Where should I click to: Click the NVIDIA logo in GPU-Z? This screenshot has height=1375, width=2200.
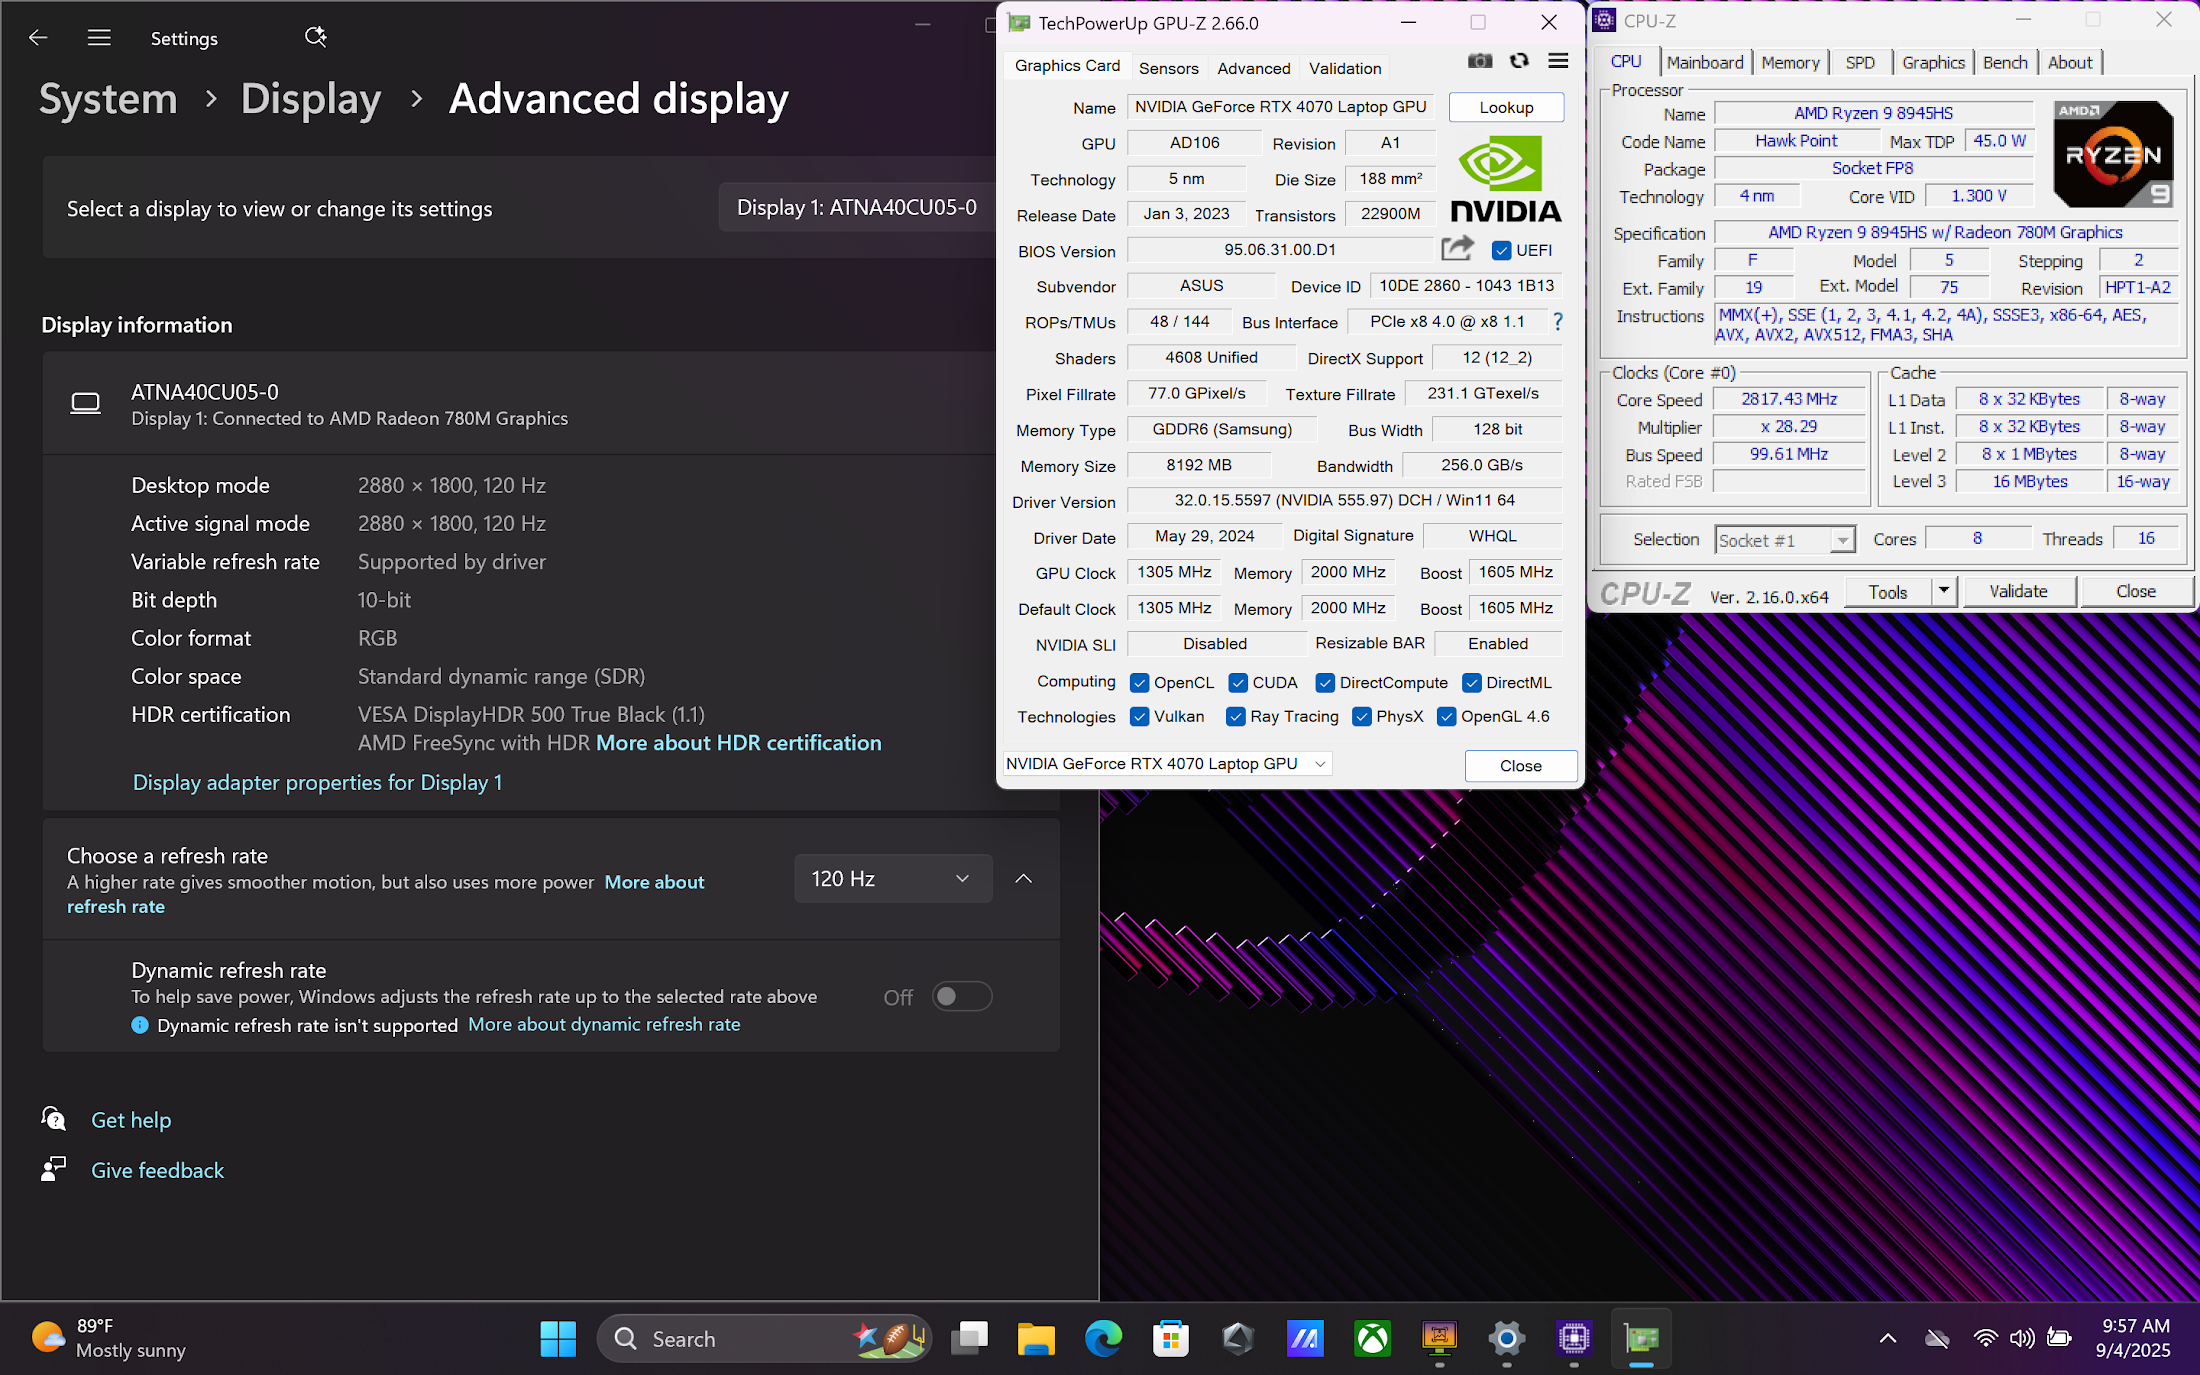coord(1505,180)
